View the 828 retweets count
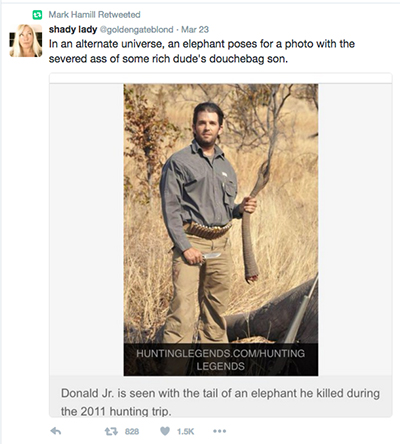This screenshot has height=444, width=400. [132, 432]
